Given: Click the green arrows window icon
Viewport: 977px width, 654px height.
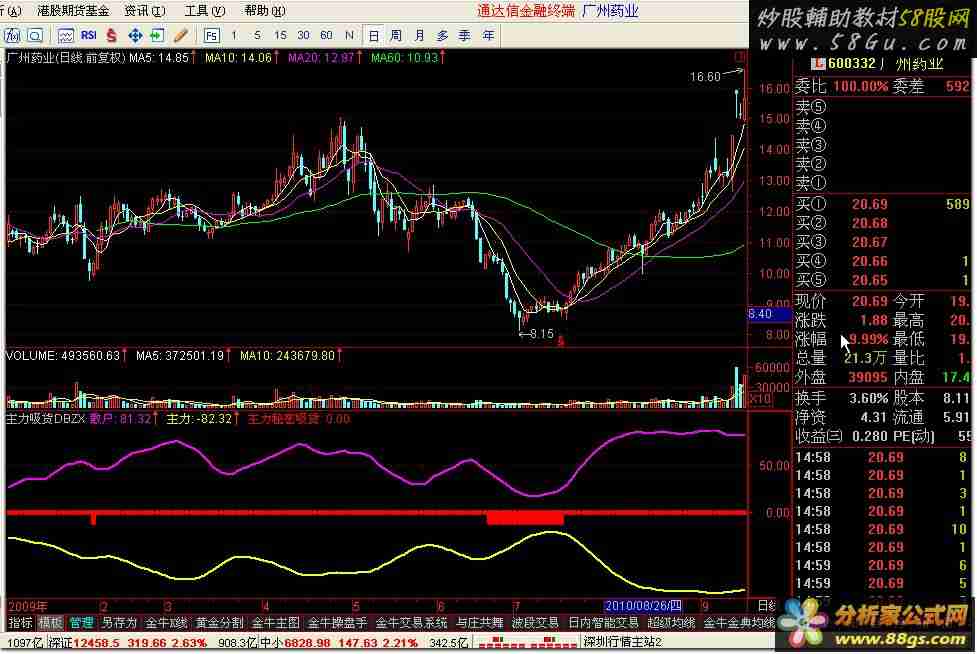Looking at the screenshot, I should (157, 36).
